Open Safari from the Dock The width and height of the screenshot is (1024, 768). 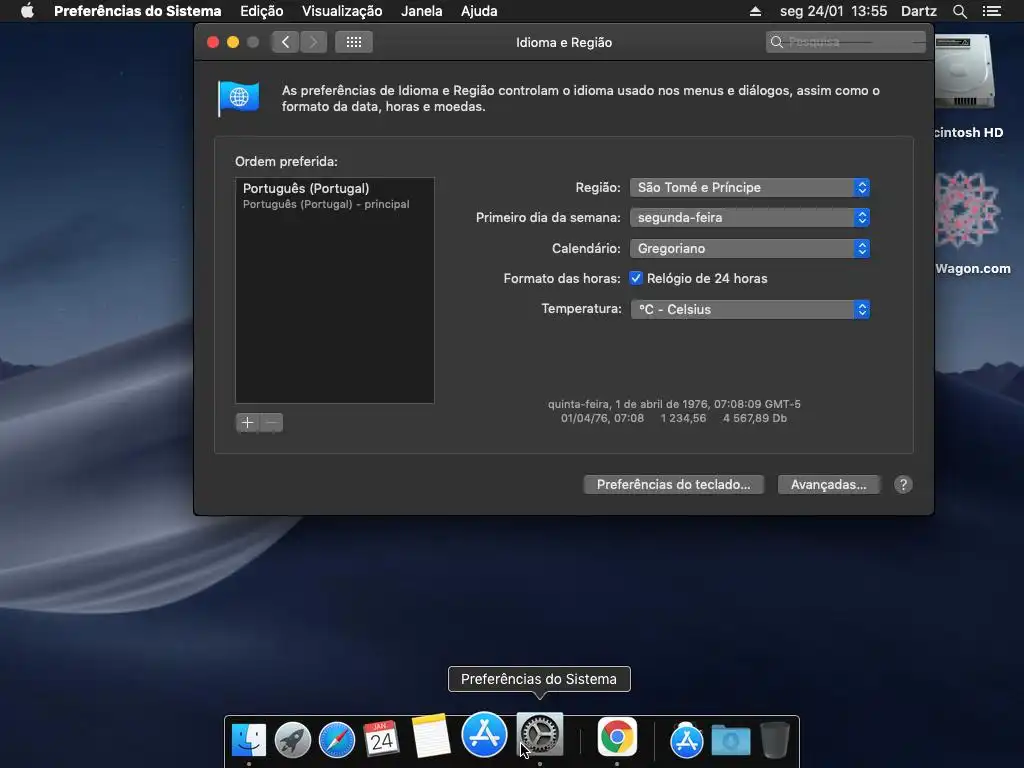(337, 739)
